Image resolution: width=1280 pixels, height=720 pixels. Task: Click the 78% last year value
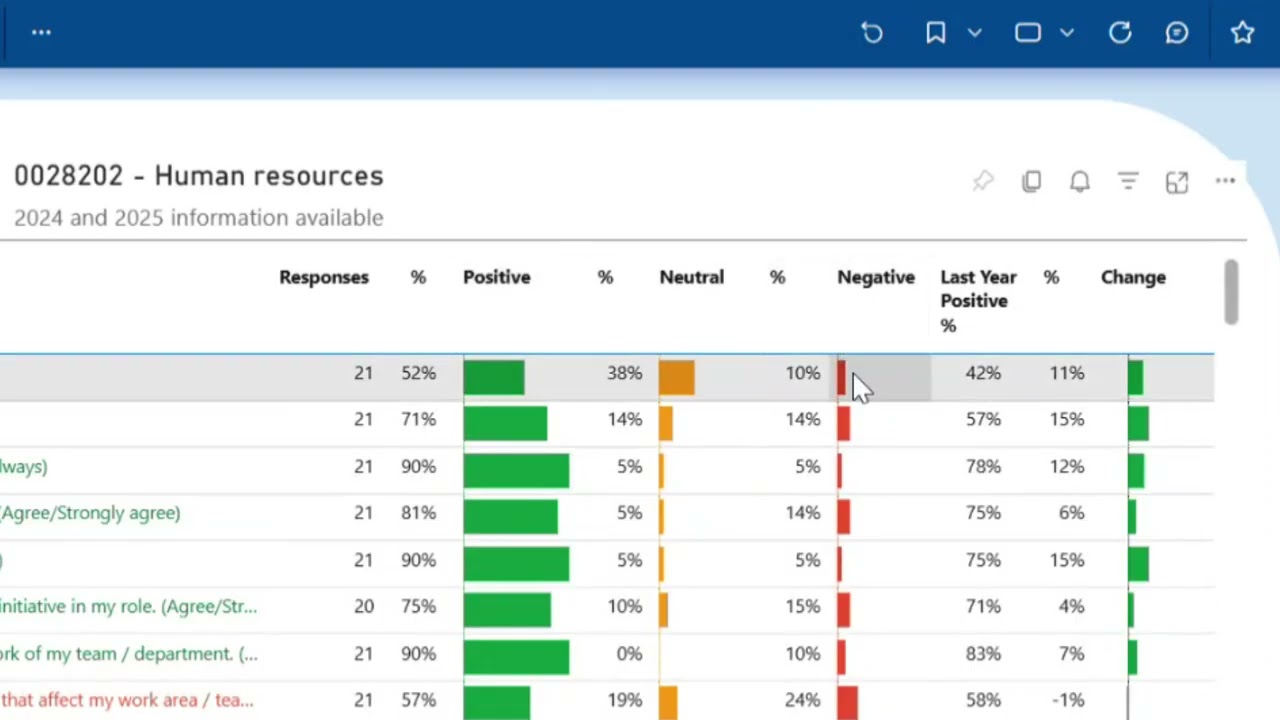coord(983,466)
